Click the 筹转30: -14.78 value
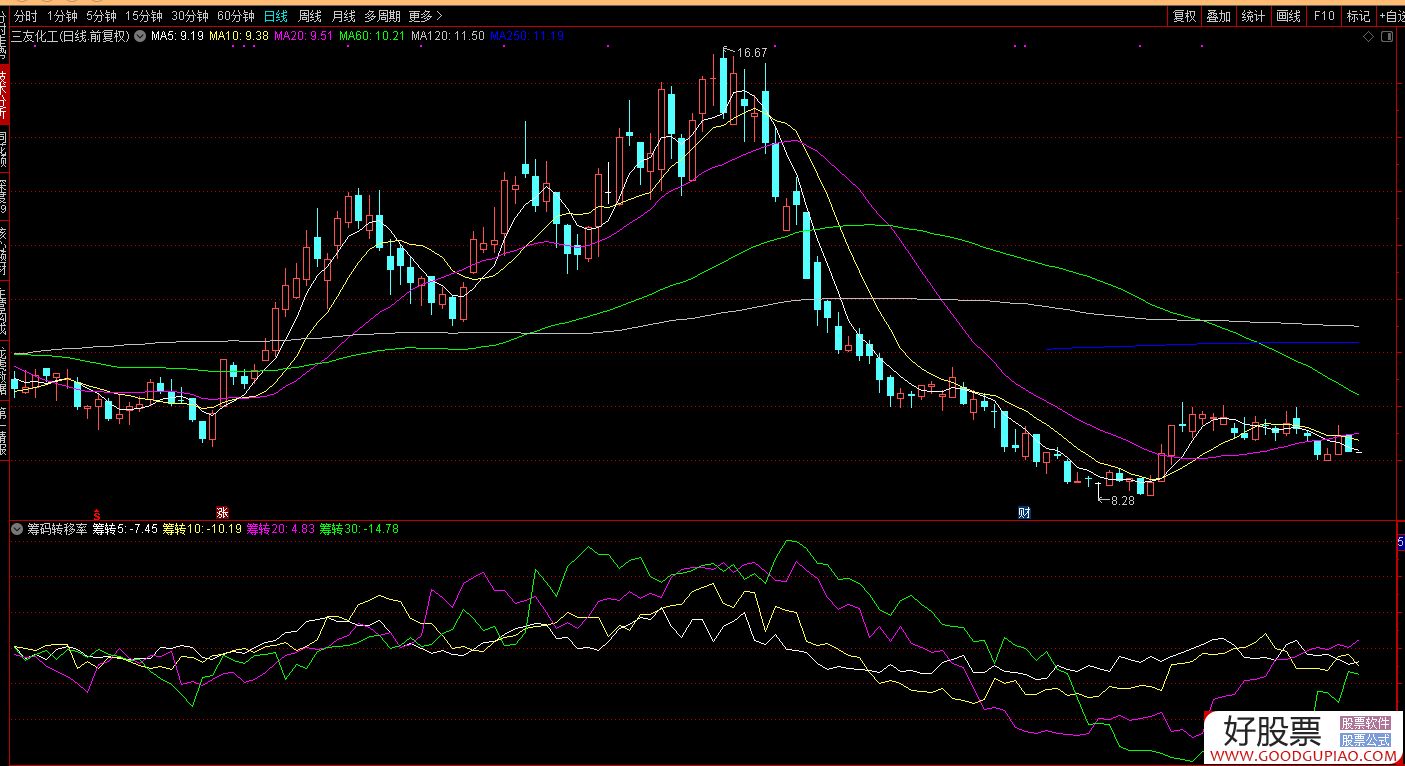Screen dimensions: 1405x766 pos(359,528)
